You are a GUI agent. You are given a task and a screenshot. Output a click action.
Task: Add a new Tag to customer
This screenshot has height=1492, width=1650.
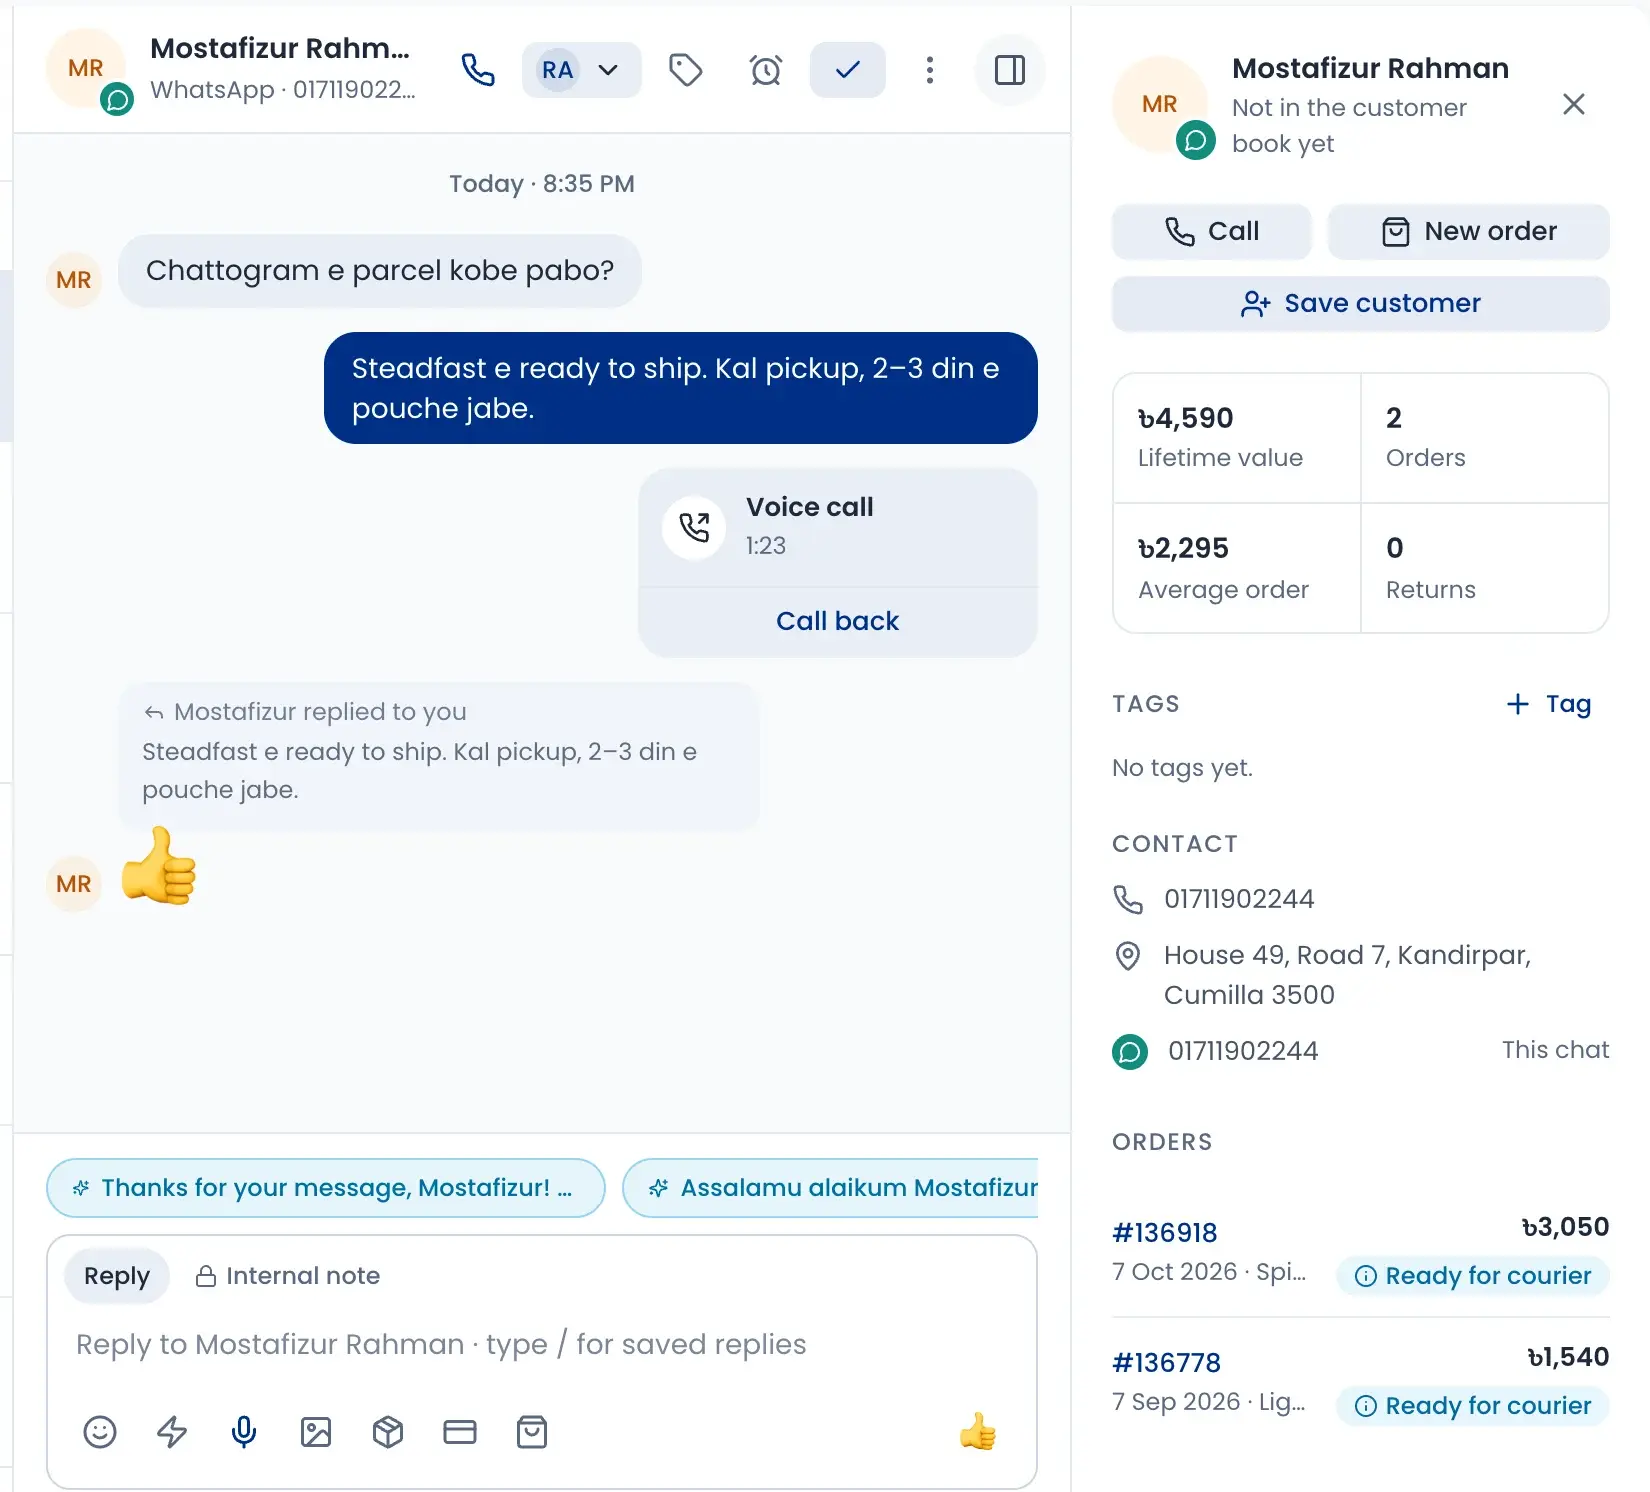coord(1549,704)
